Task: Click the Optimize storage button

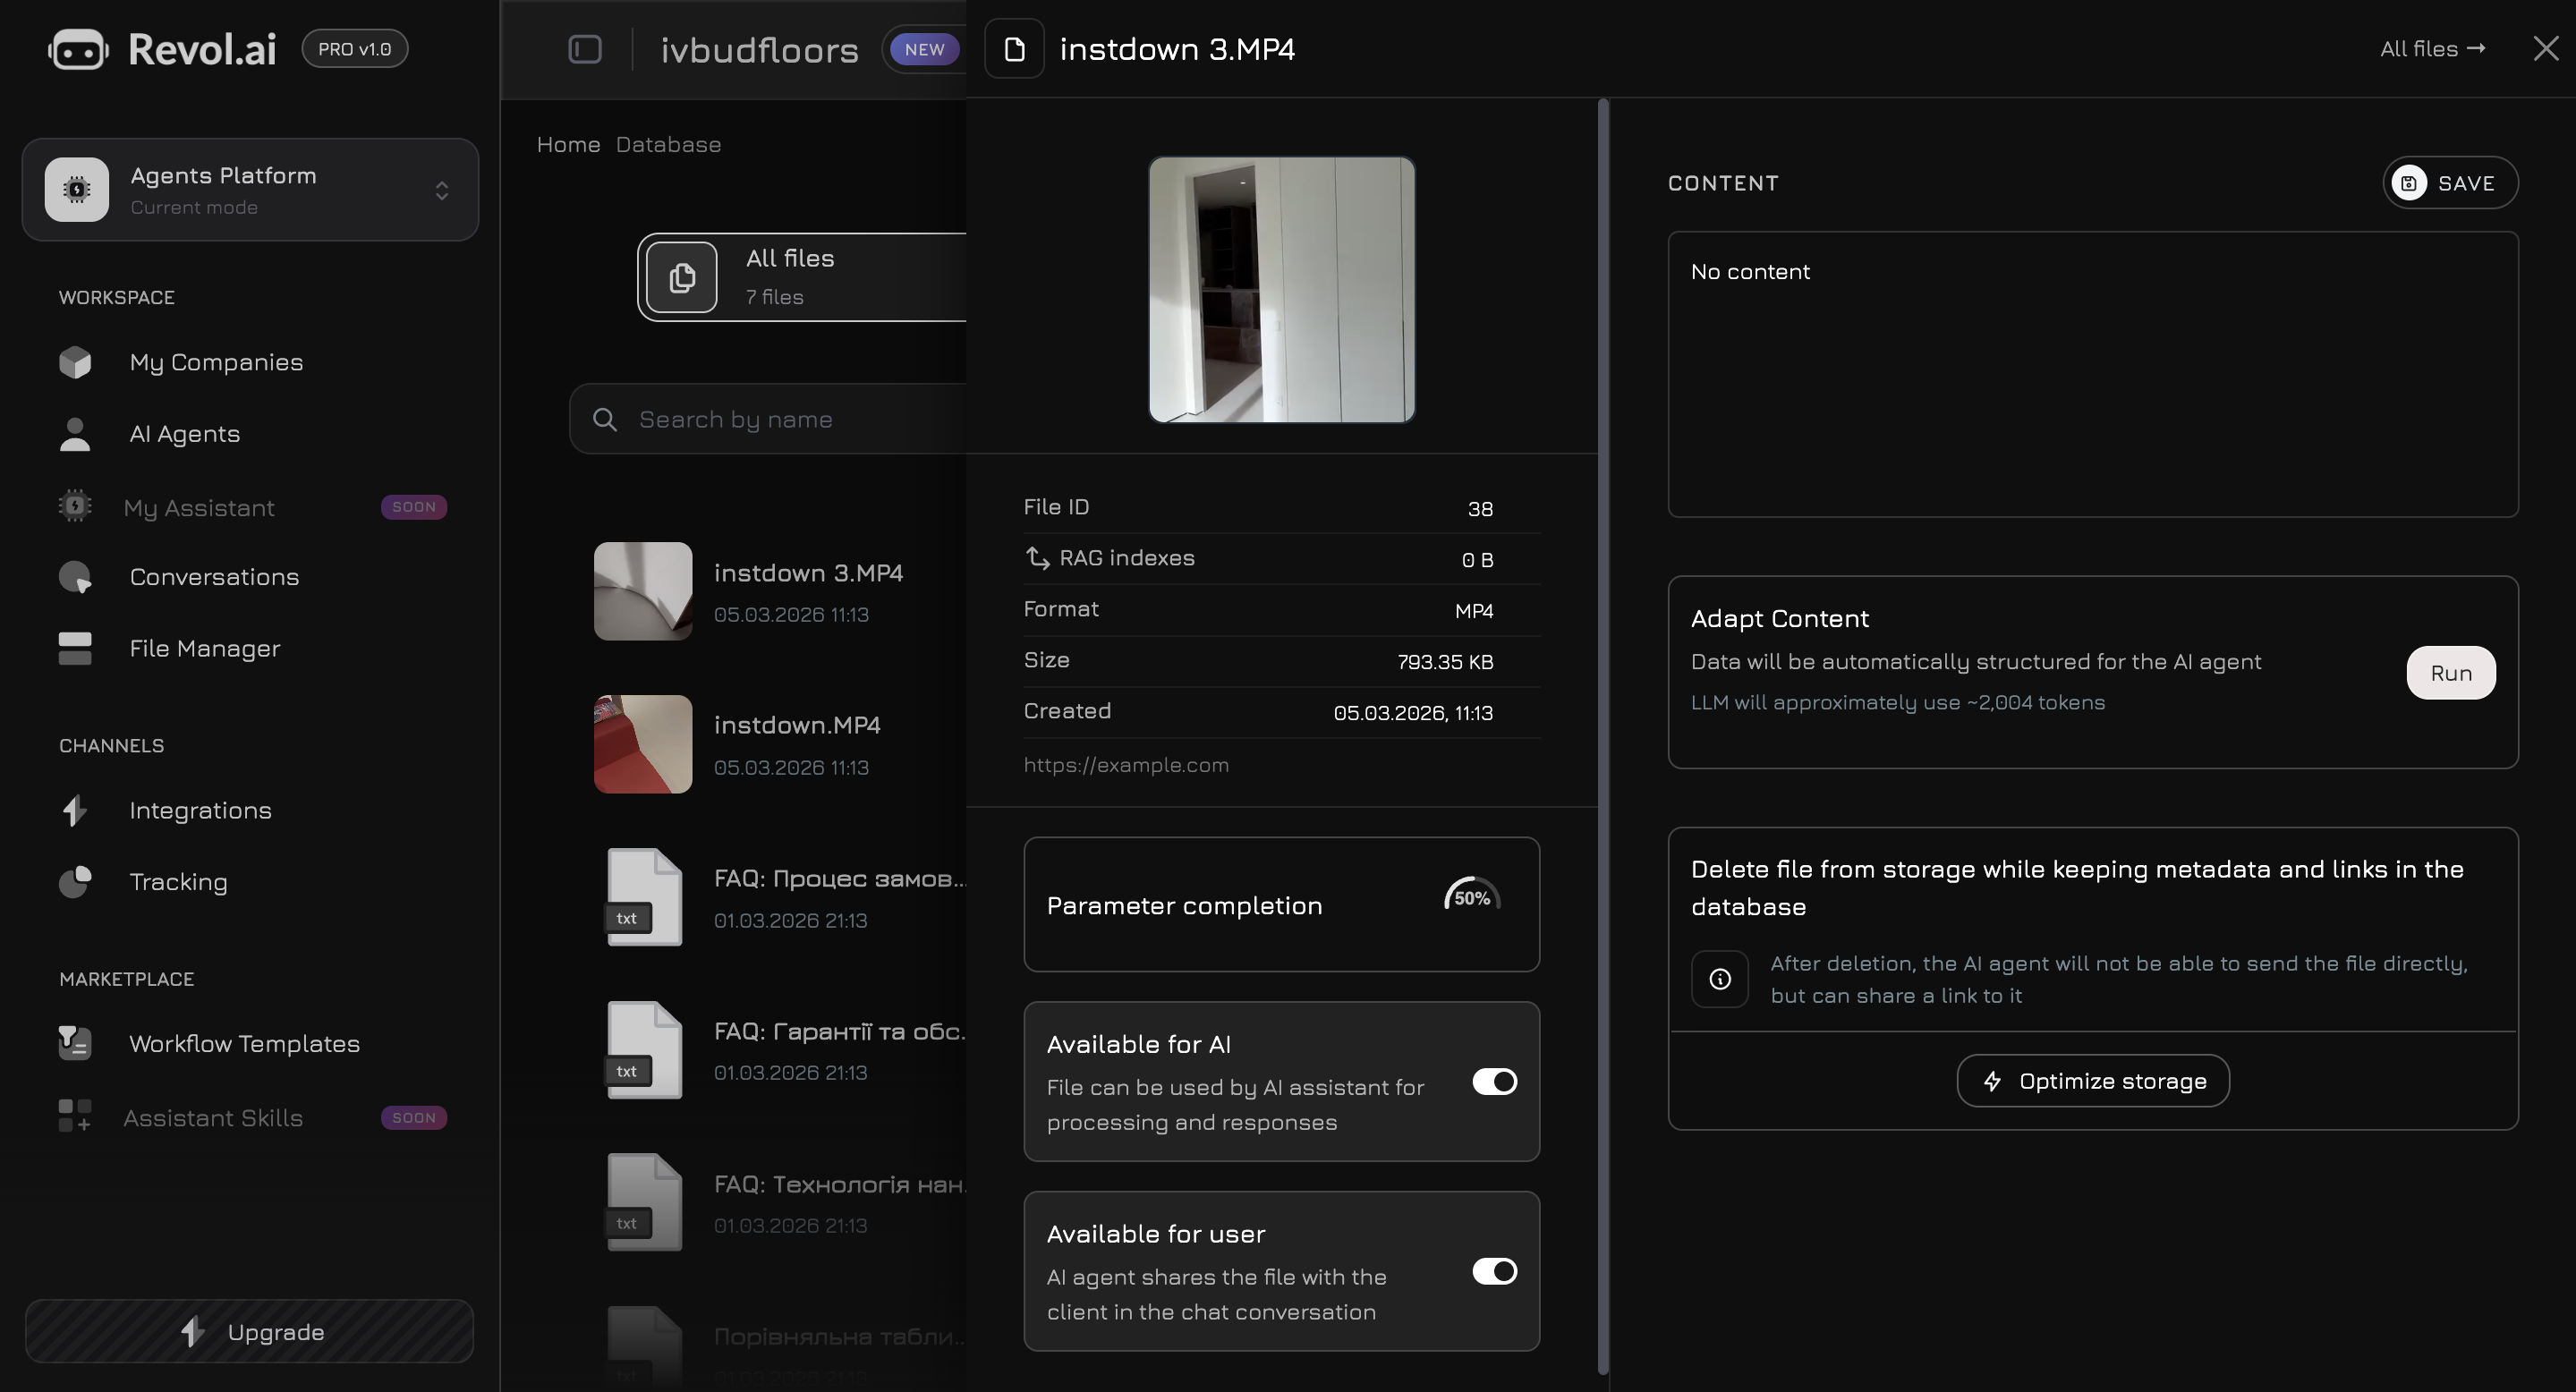Action: point(2092,1080)
